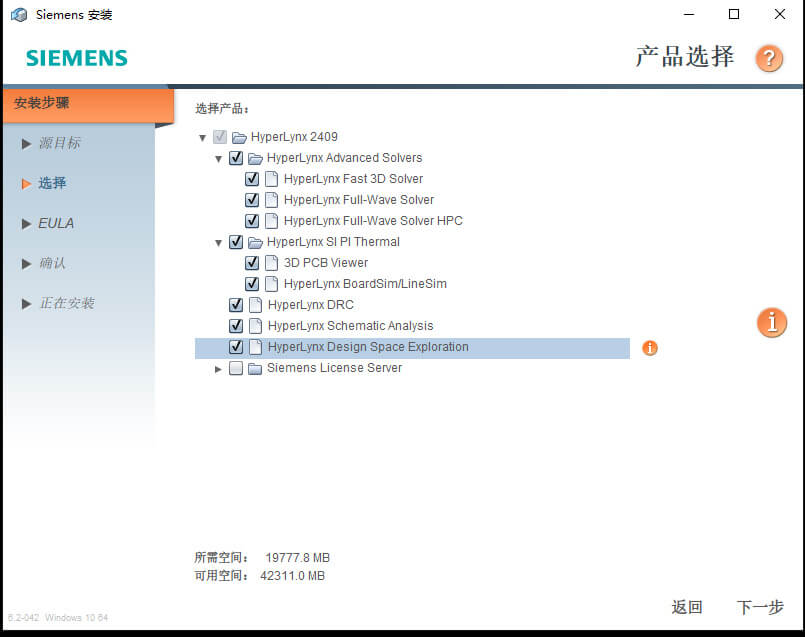Image resolution: width=805 pixels, height=637 pixels.
Task: Collapse the HyperLynx SI PI Thermal node
Action: 219,243
